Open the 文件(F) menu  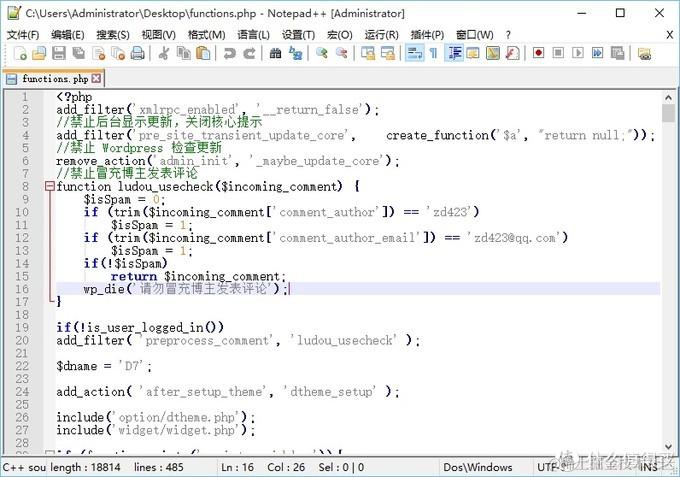pos(23,35)
